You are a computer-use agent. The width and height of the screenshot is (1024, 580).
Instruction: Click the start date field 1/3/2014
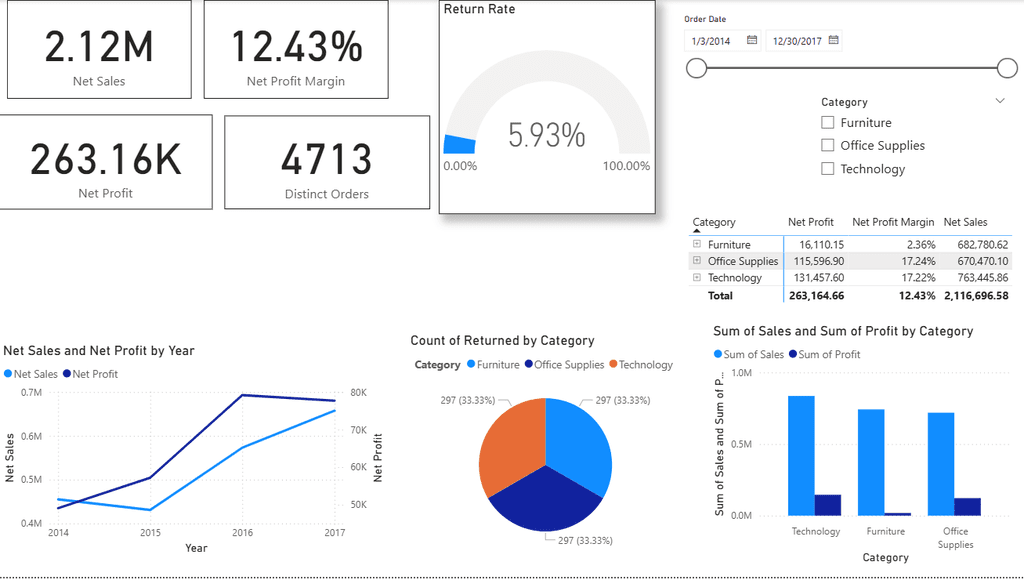click(x=722, y=40)
